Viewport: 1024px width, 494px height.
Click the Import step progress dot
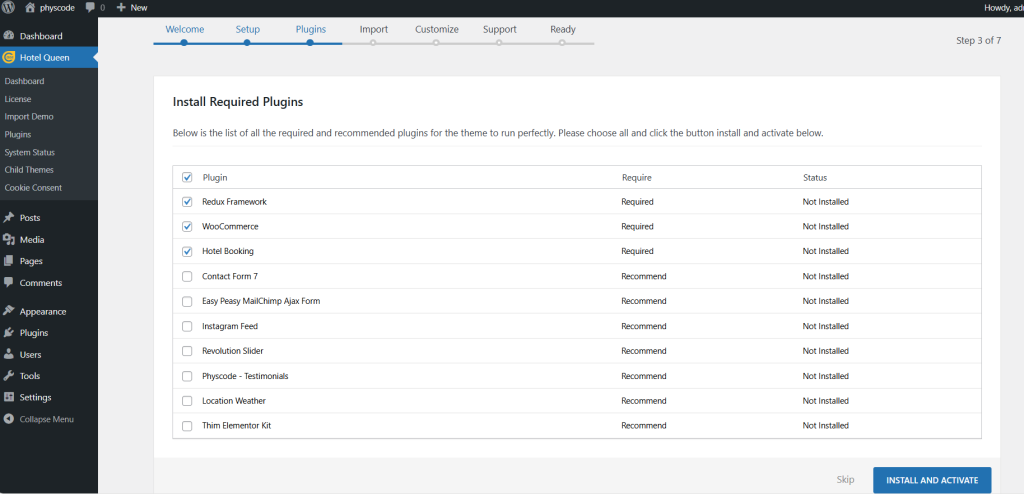[x=373, y=43]
